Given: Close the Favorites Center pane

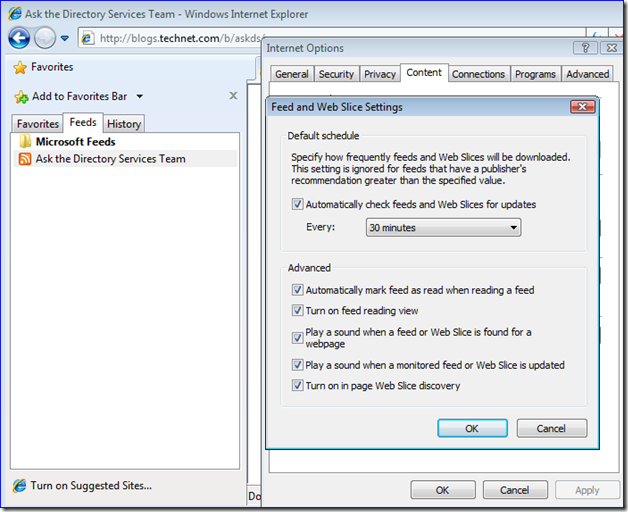Looking at the screenshot, I should (233, 96).
